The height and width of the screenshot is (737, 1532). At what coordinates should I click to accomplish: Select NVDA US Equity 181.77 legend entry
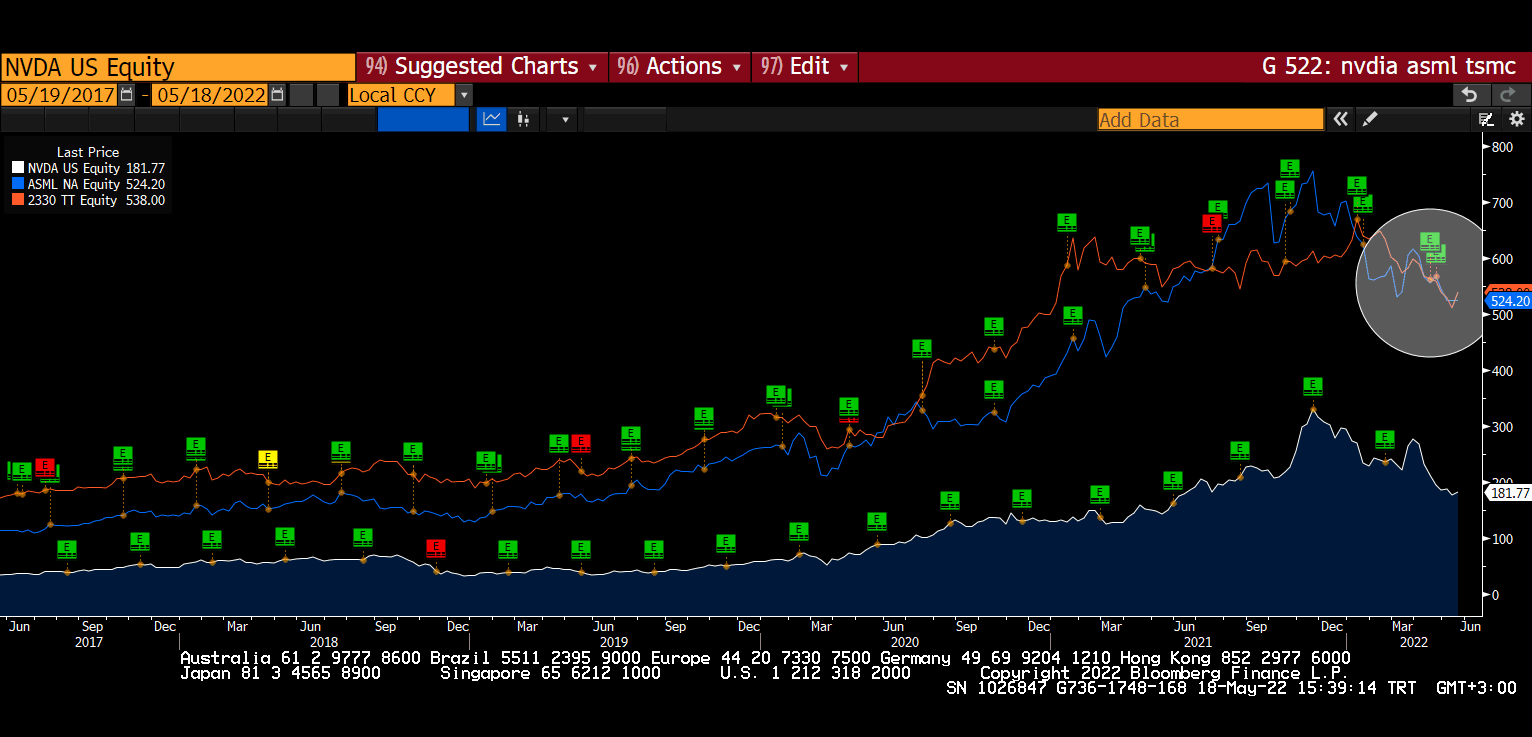coord(89,169)
